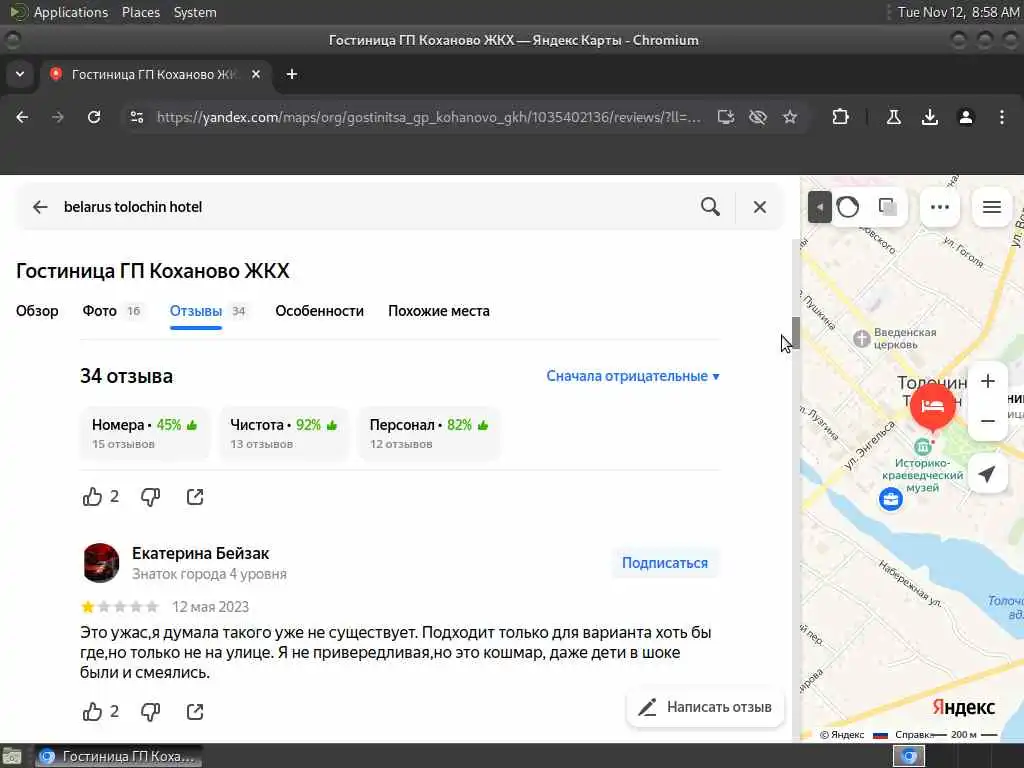Dislike Екатерина Бейзак's review
Viewport: 1024px width, 768px height.
coord(150,711)
